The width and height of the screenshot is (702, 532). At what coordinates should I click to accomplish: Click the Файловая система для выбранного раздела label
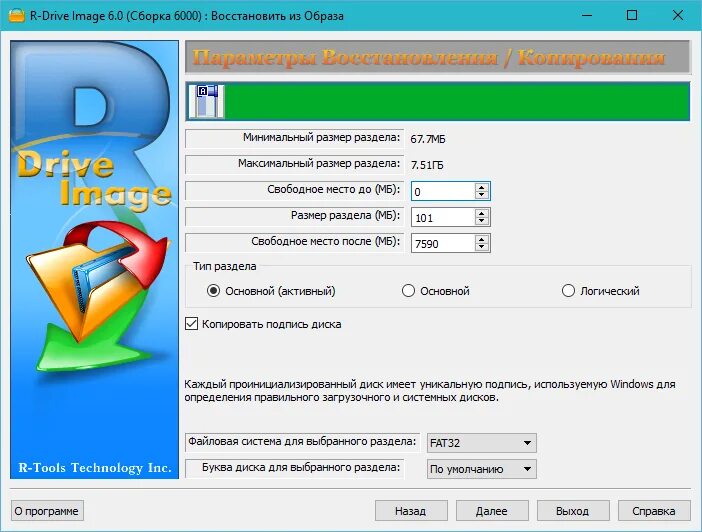pyautogui.click(x=302, y=442)
